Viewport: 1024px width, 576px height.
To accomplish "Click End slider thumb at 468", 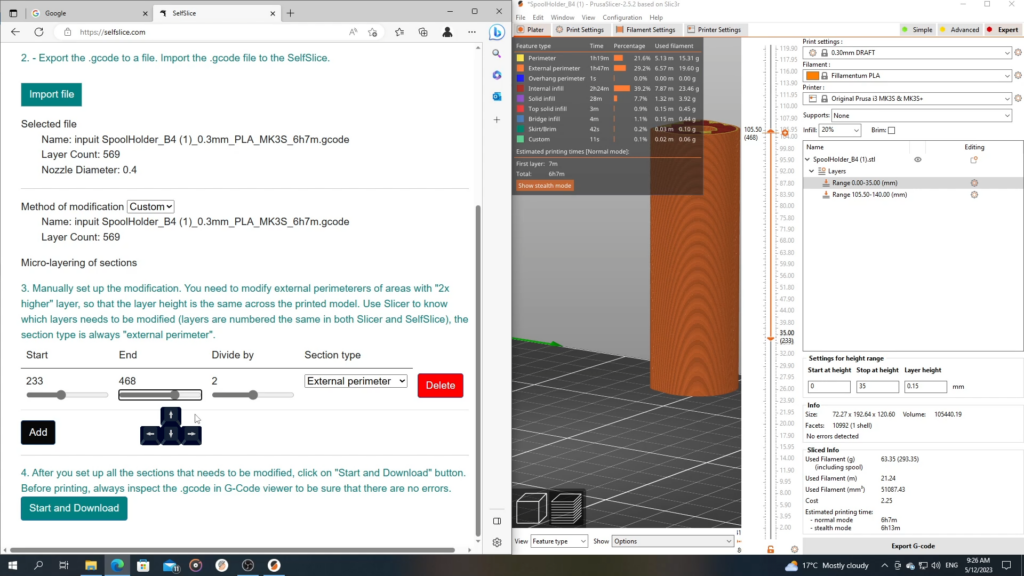I will [175, 395].
